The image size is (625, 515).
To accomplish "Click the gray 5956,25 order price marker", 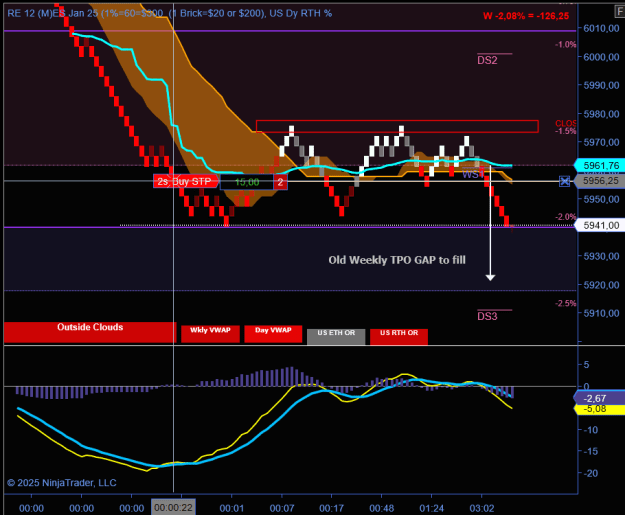I will (599, 181).
